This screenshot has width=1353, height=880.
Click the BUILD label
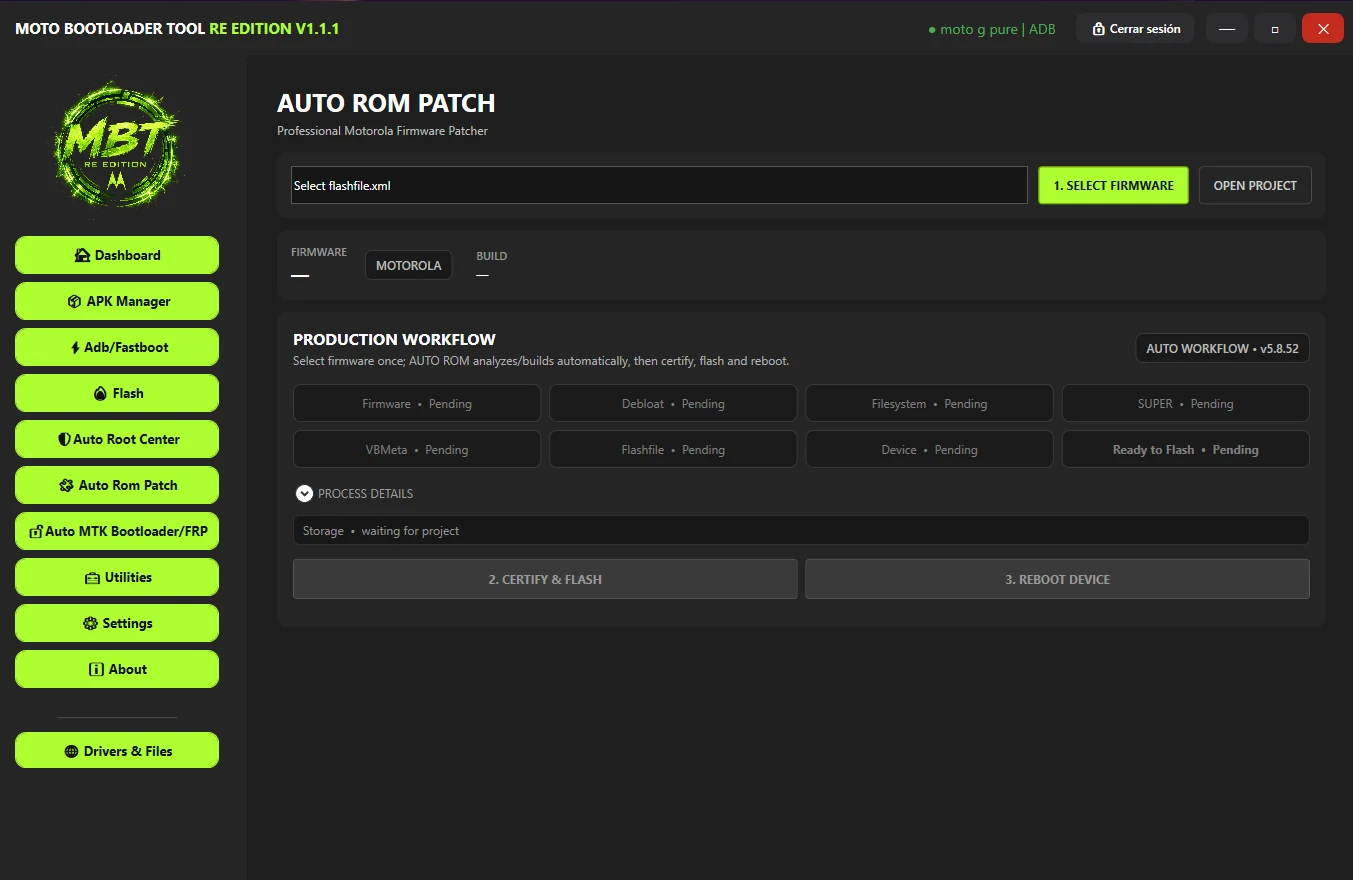tap(491, 256)
